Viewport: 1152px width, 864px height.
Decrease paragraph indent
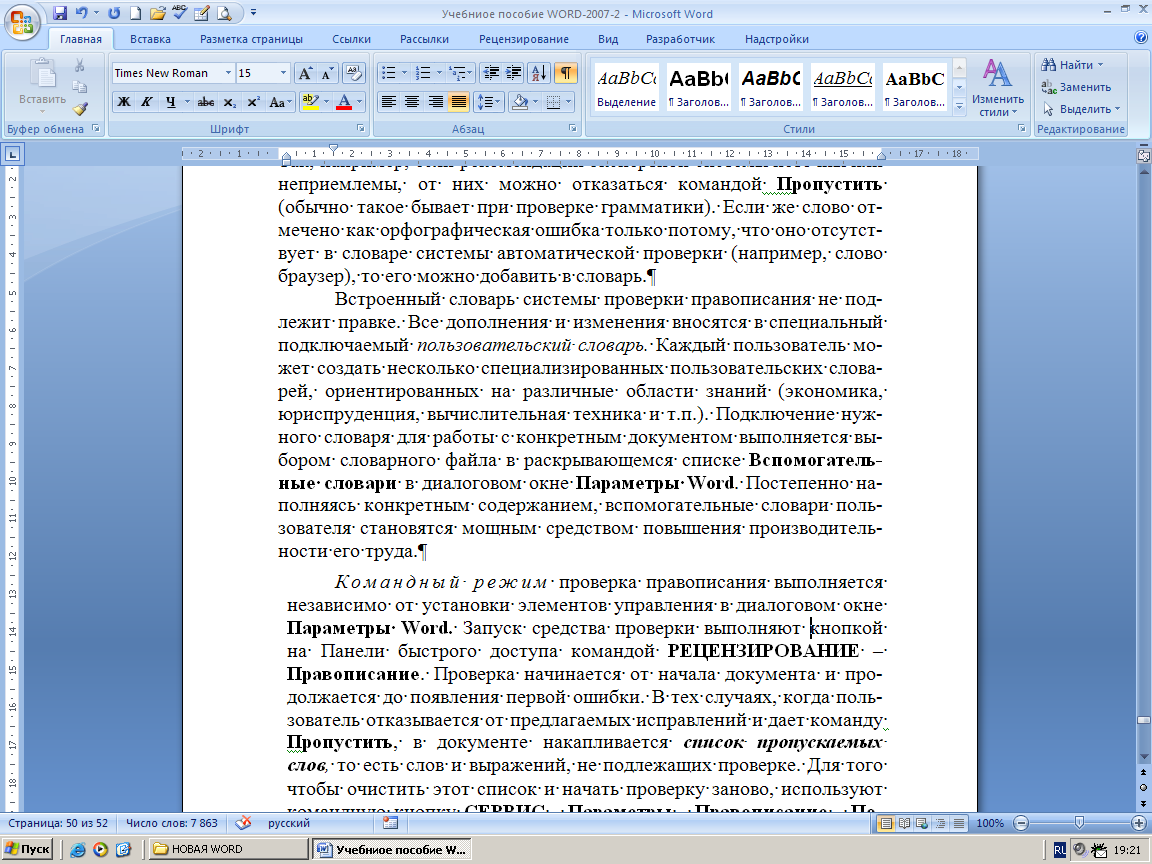(x=491, y=73)
